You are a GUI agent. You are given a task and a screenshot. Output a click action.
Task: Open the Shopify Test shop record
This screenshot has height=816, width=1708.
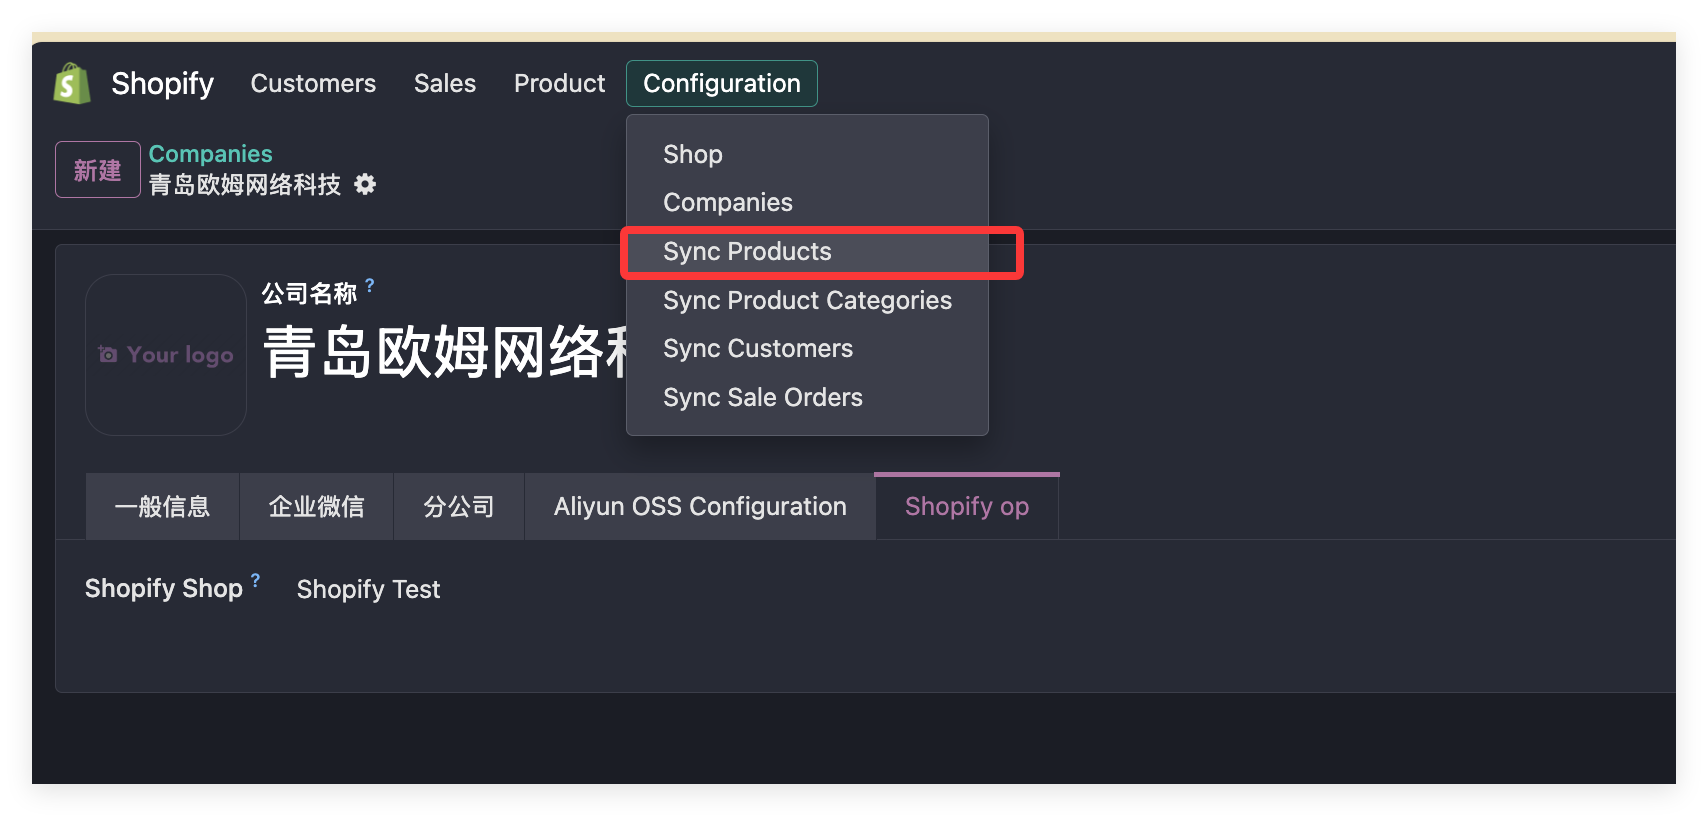[x=368, y=589]
